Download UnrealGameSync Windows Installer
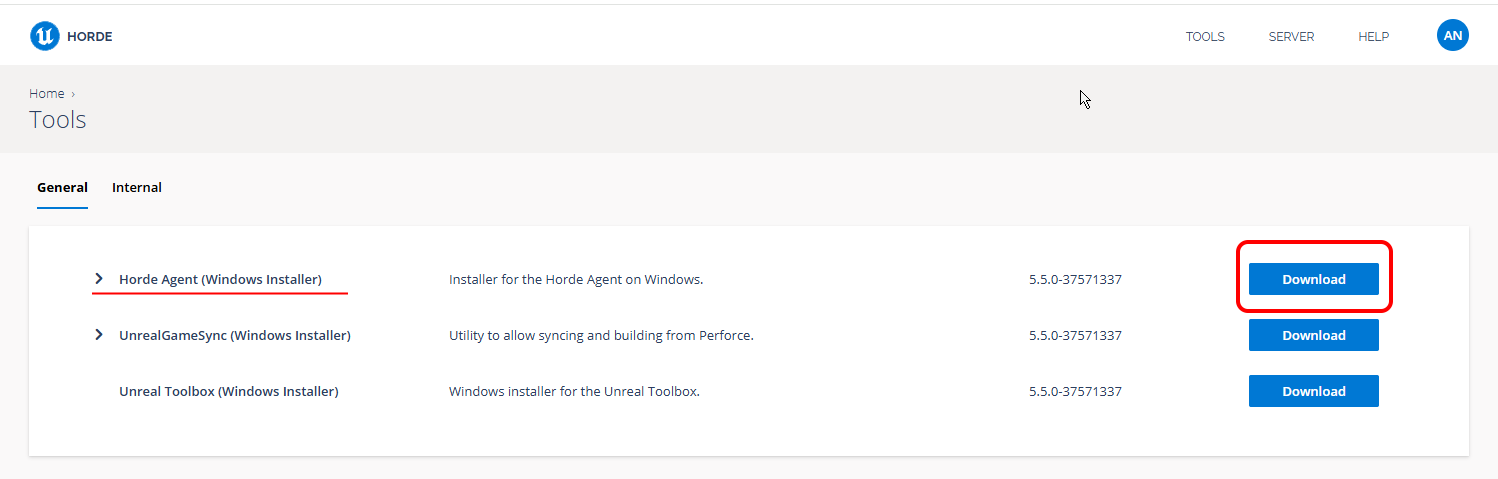 (x=1314, y=335)
